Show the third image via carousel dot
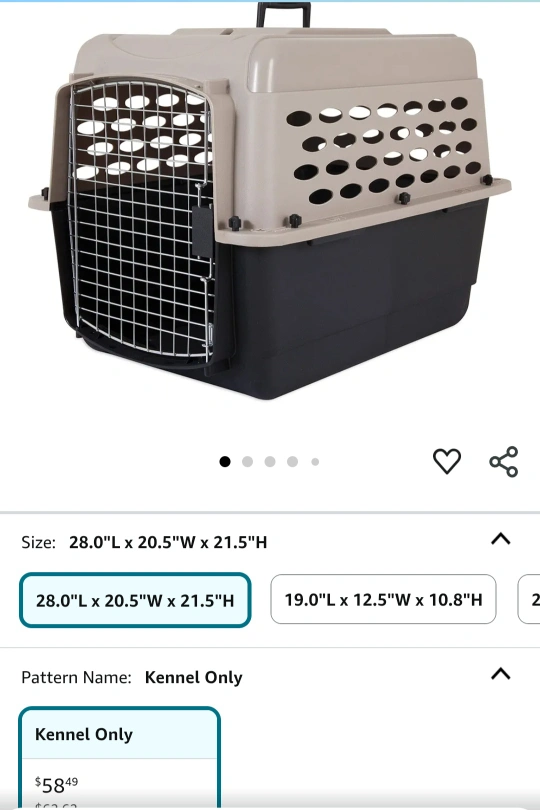Screen dimensions: 540x810 270,461
